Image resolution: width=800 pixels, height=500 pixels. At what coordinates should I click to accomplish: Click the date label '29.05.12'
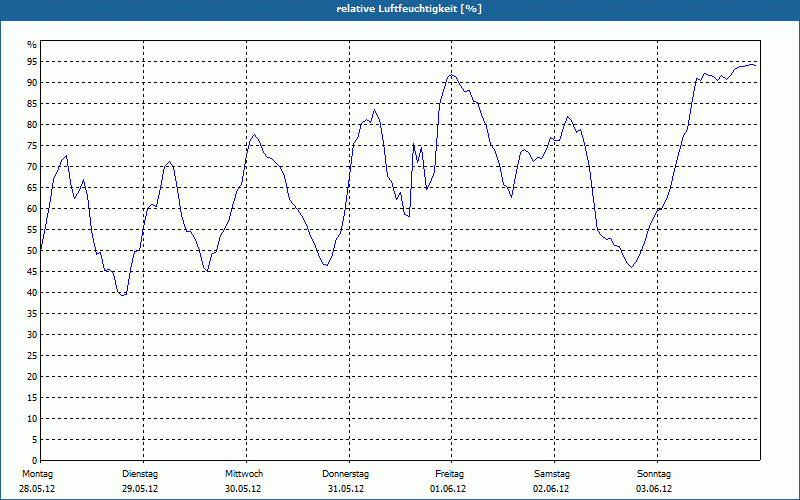click(140, 489)
